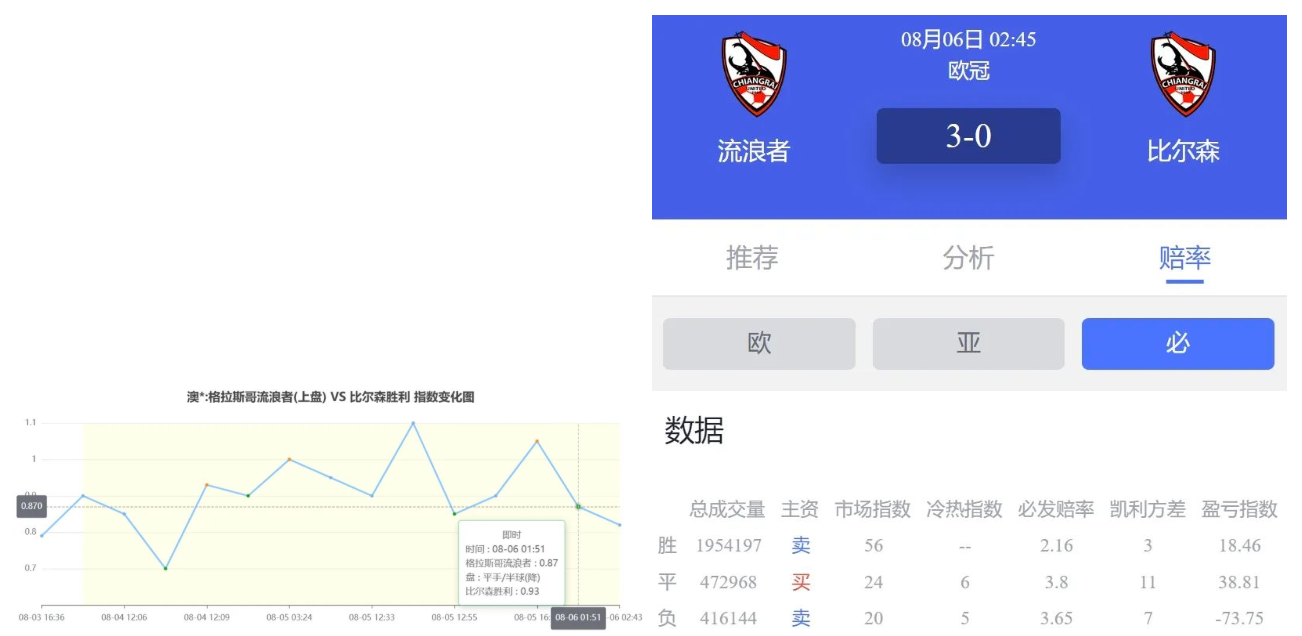Image resolution: width=1302 pixels, height=636 pixels.
Task: Select the 亚 odds type button
Action: (968, 344)
